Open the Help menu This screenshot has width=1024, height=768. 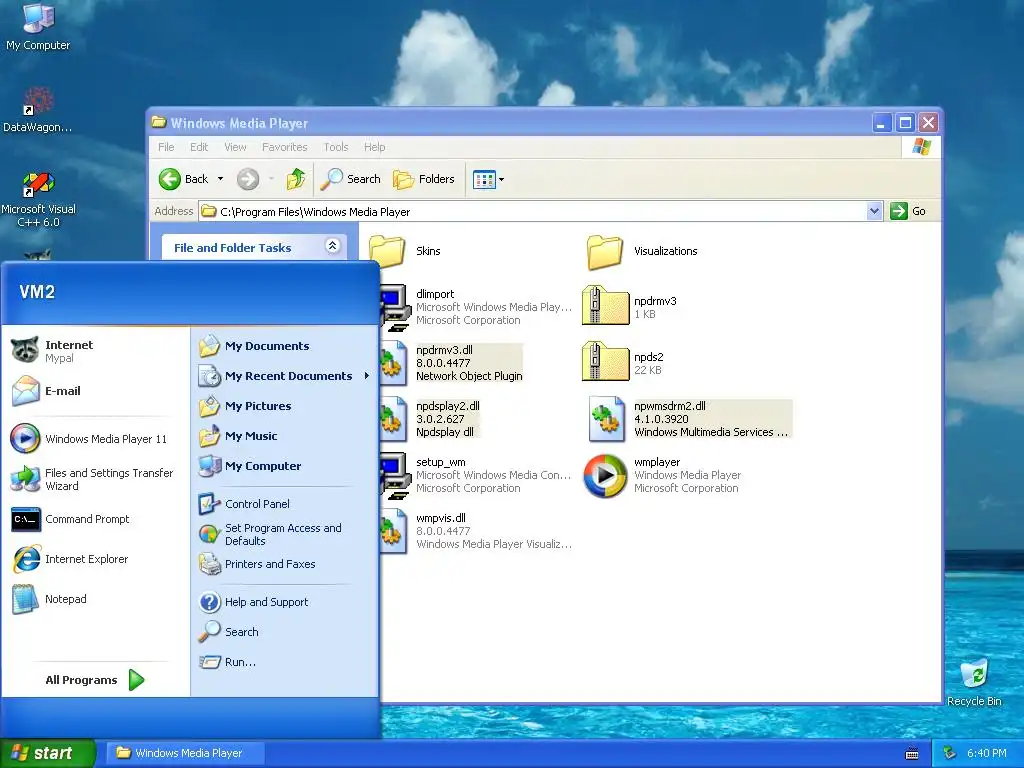click(374, 147)
